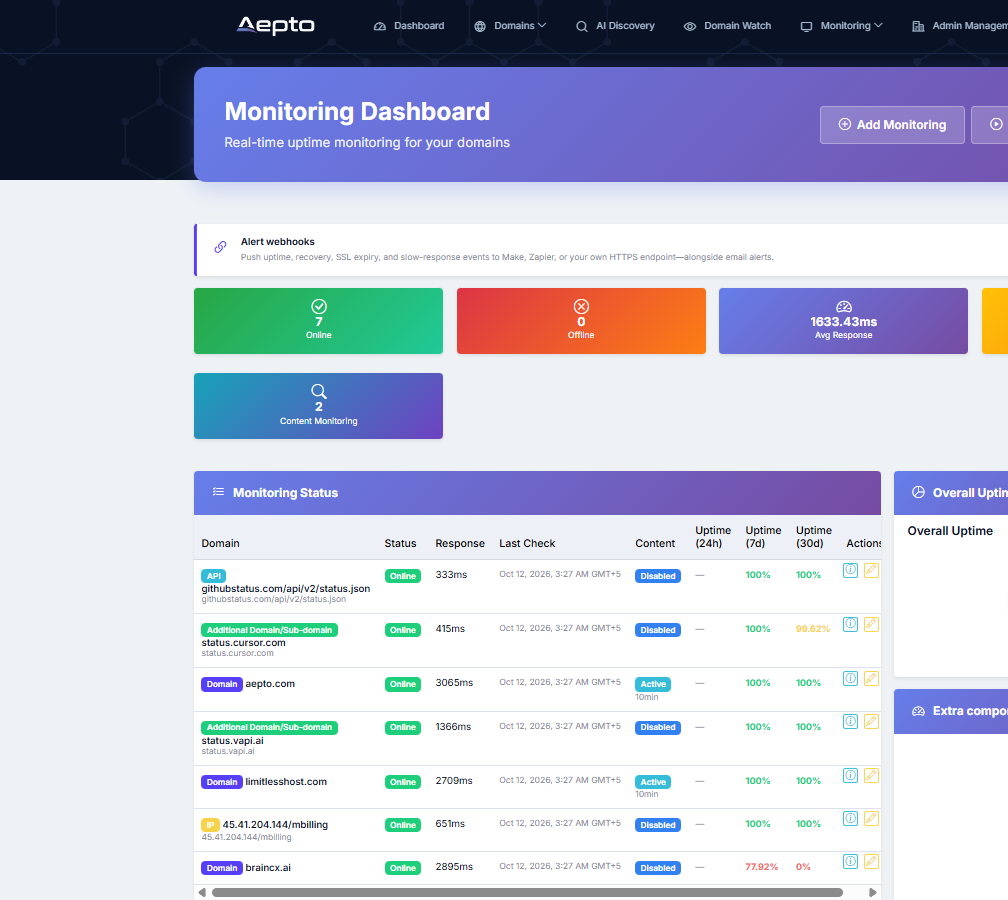Click the Disabled content badge for status.vapi.ai
Image resolution: width=1008 pixels, height=900 pixels.
pyautogui.click(x=658, y=727)
